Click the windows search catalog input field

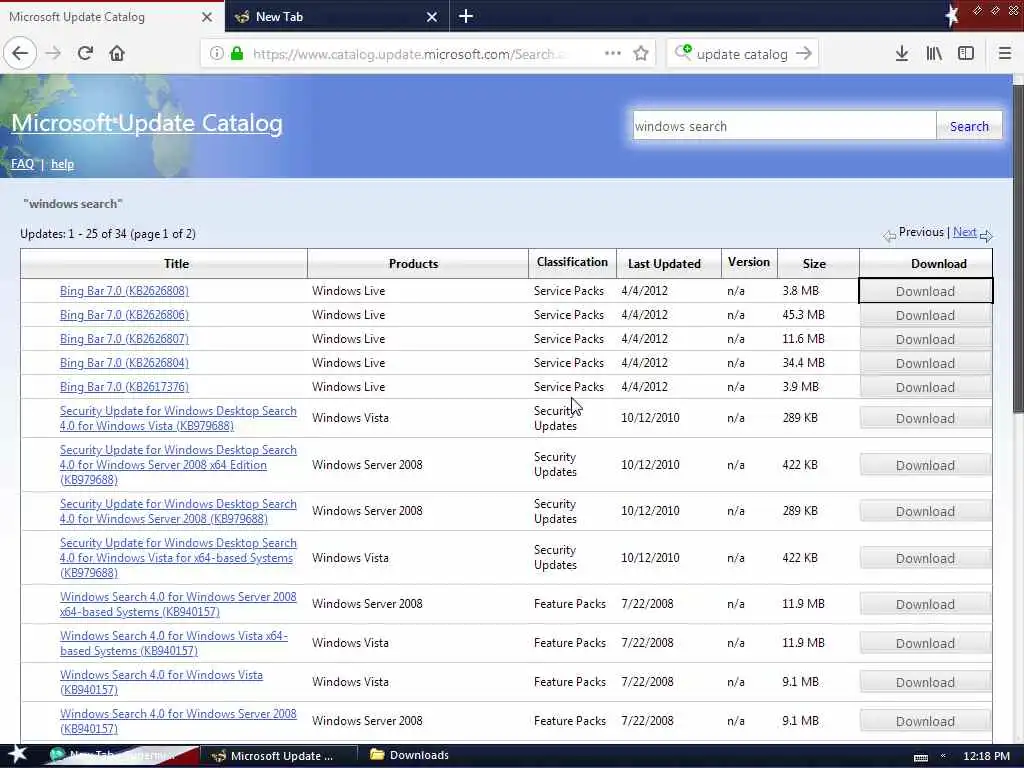784,126
